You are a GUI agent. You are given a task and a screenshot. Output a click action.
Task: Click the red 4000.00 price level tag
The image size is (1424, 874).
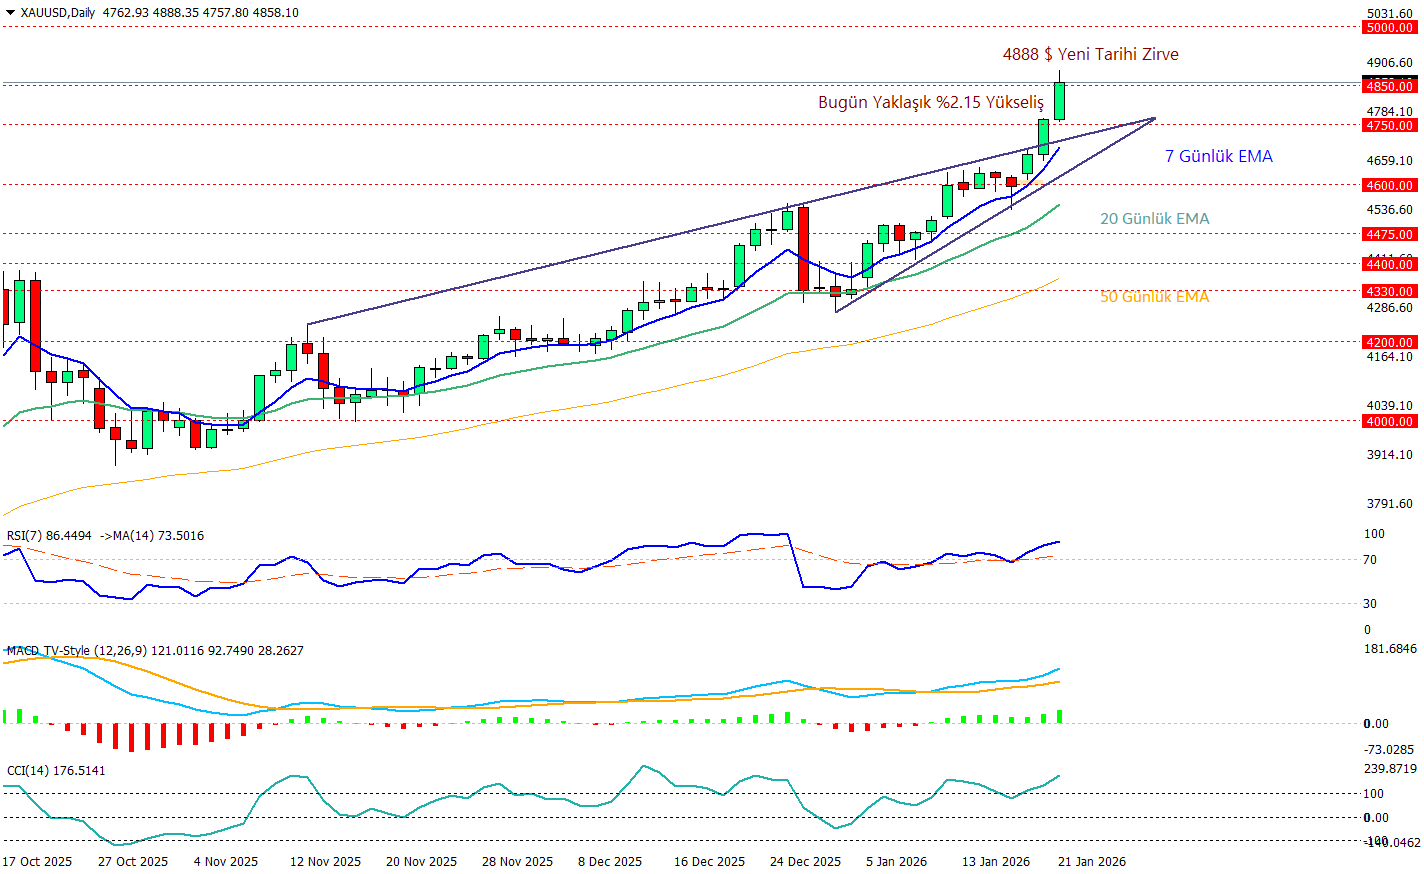tap(1390, 421)
